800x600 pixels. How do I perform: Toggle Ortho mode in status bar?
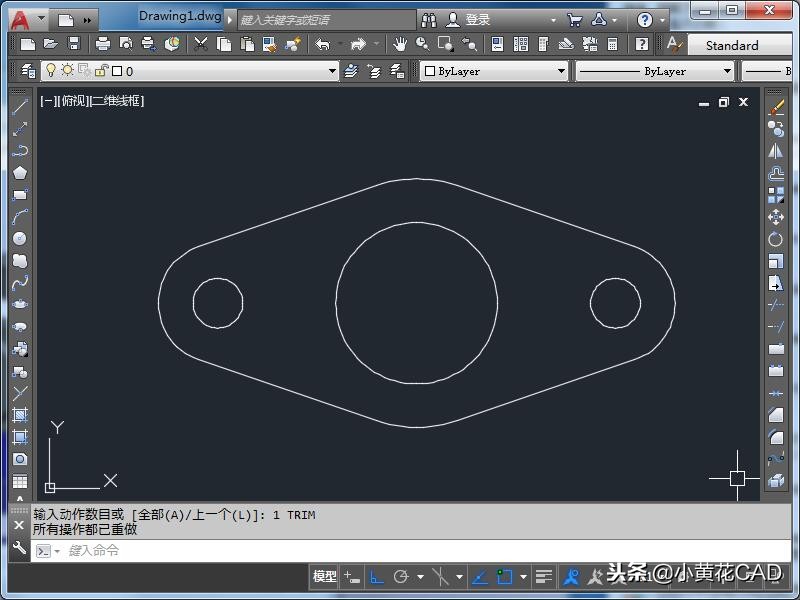click(x=376, y=577)
